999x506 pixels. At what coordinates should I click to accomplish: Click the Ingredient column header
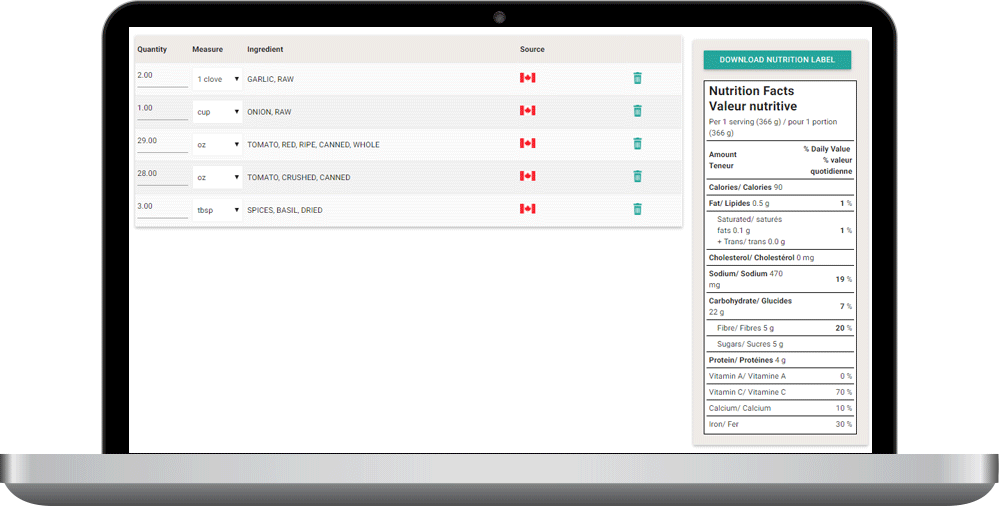[265, 49]
